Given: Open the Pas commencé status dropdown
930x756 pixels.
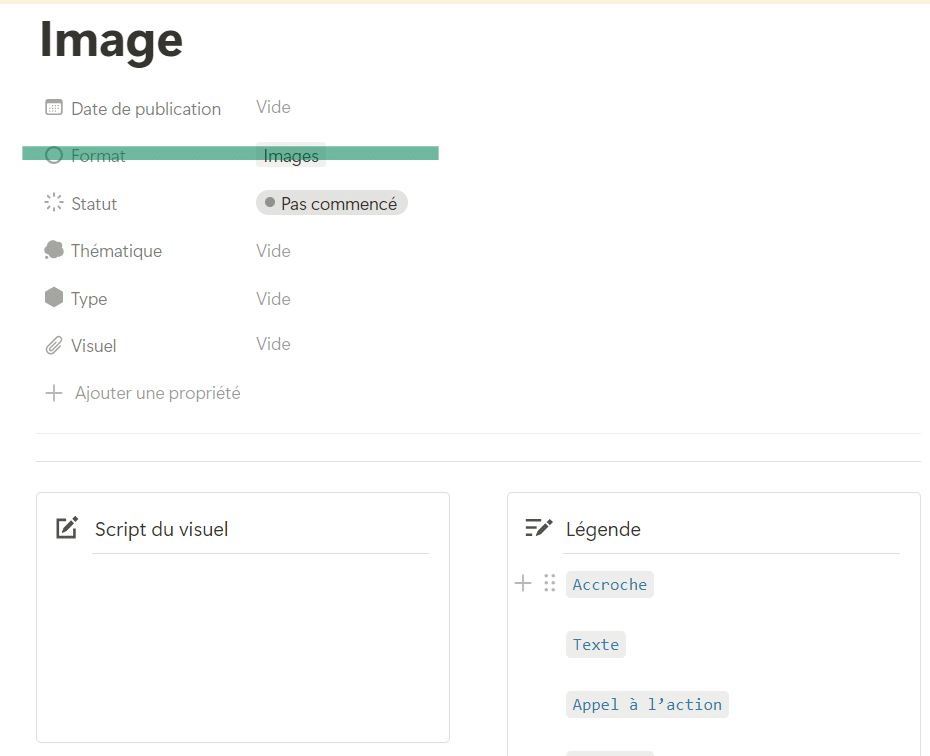Looking at the screenshot, I should [332, 204].
